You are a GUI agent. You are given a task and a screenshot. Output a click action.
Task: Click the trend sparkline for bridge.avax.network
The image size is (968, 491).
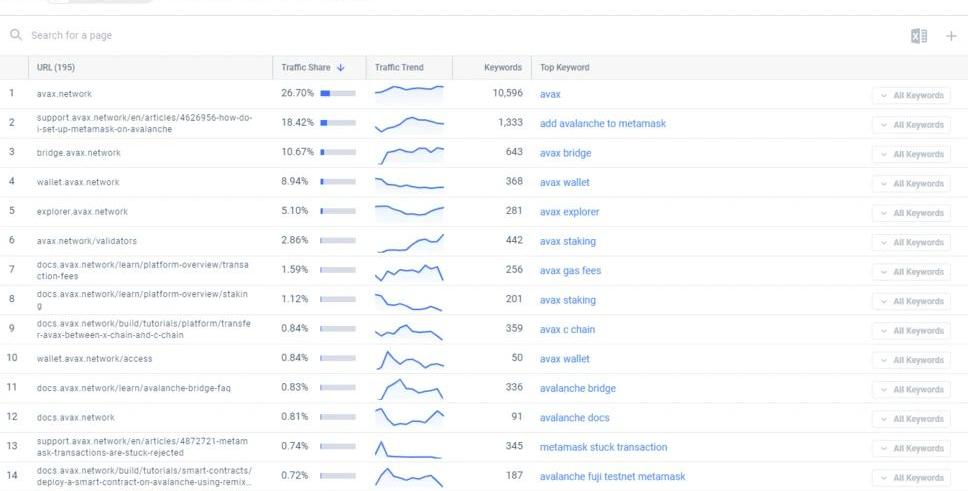[x=409, y=153]
